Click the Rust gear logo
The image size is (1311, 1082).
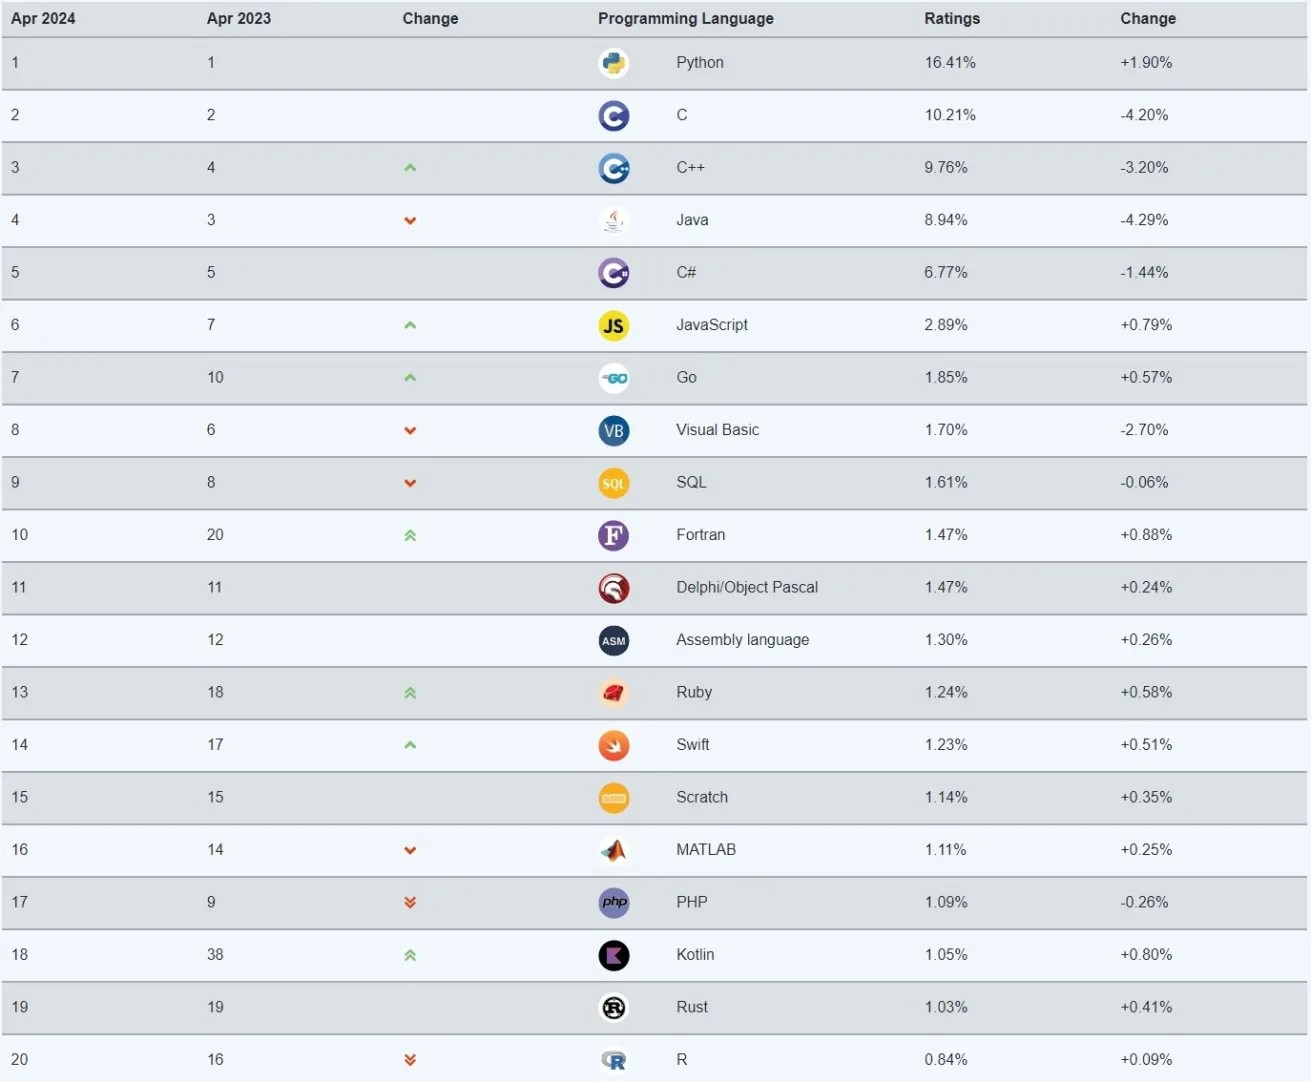(613, 1008)
